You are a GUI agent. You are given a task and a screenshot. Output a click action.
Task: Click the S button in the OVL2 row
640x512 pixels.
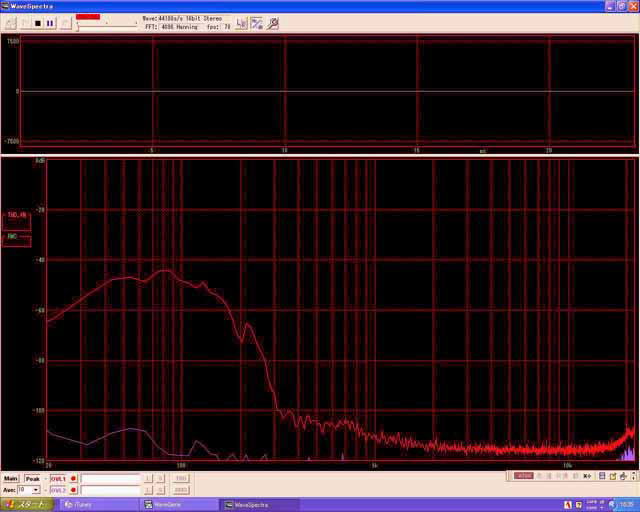coord(160,490)
